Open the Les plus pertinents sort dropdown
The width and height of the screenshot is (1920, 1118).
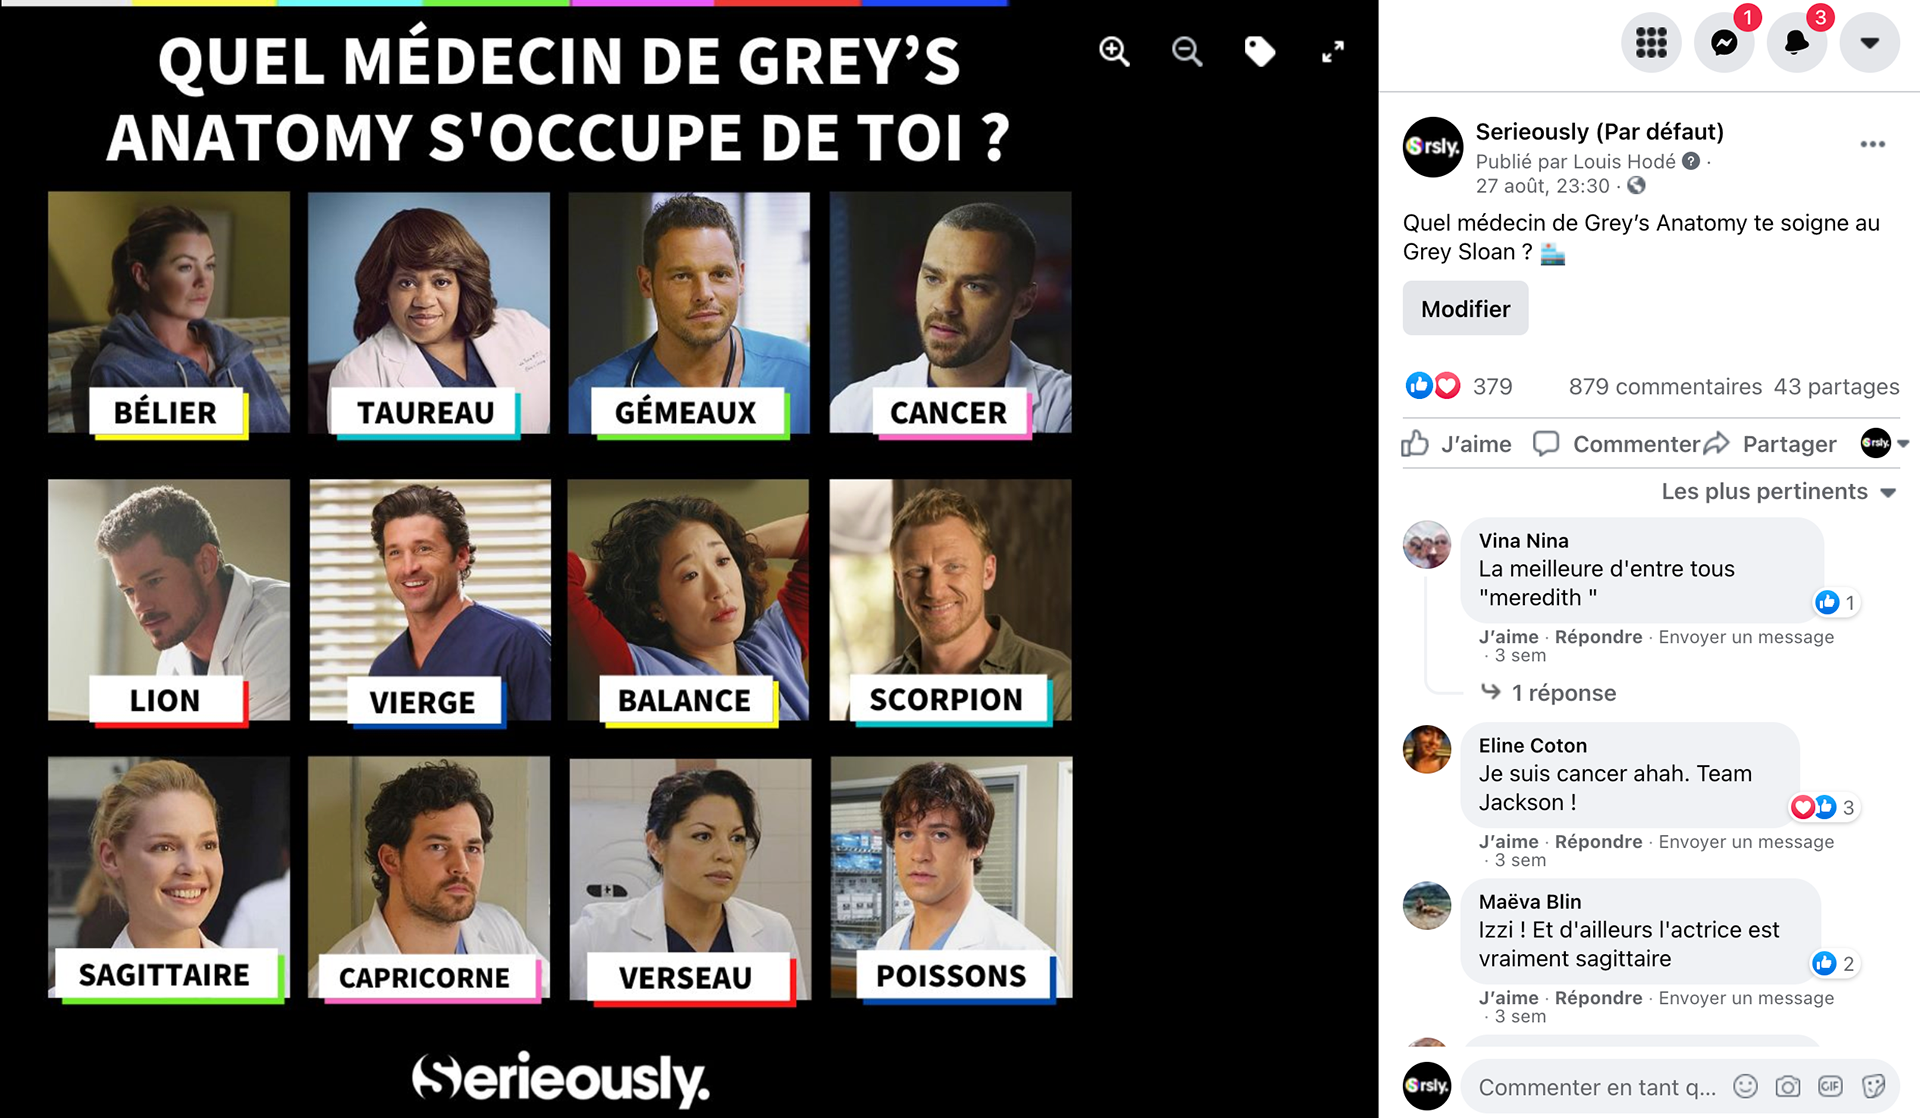1779,491
